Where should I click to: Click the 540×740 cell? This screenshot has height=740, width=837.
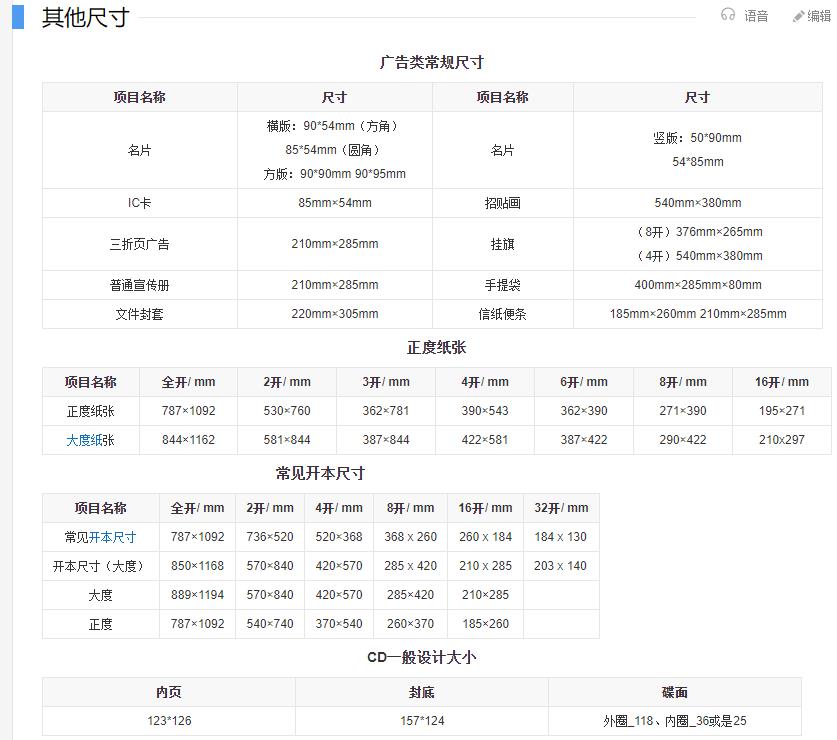pyautogui.click(x=270, y=624)
